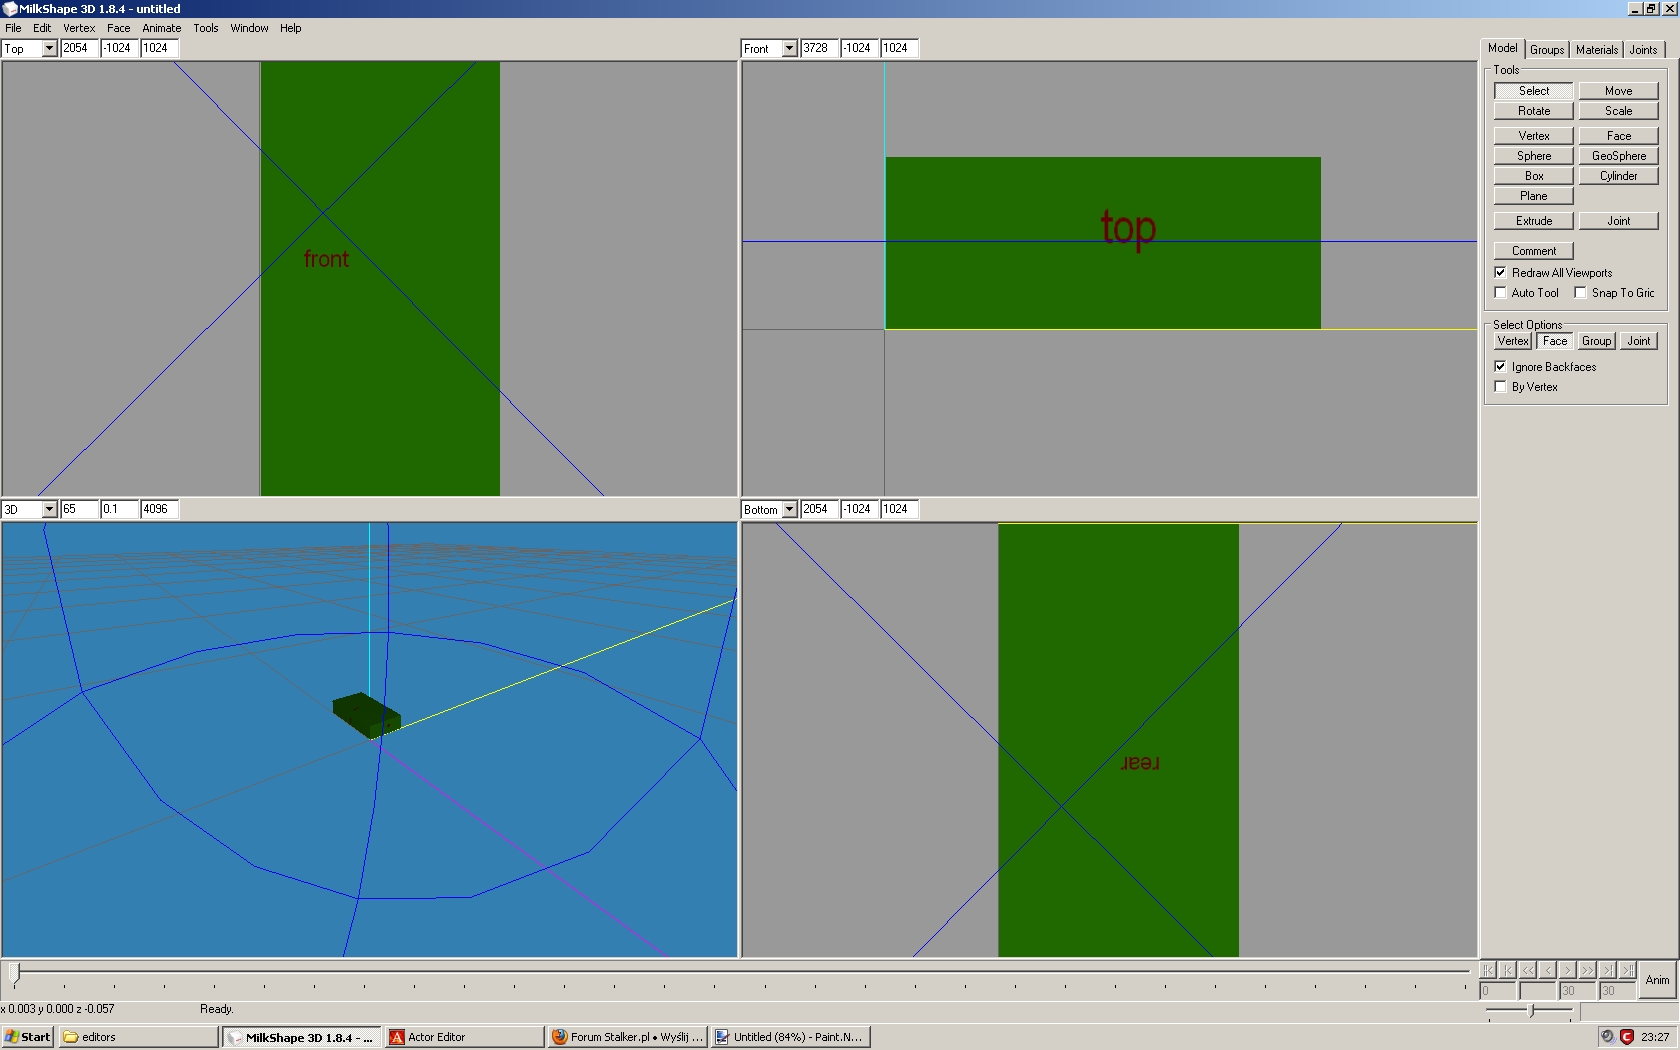Open the Bottom viewport view dropdown

click(789, 509)
